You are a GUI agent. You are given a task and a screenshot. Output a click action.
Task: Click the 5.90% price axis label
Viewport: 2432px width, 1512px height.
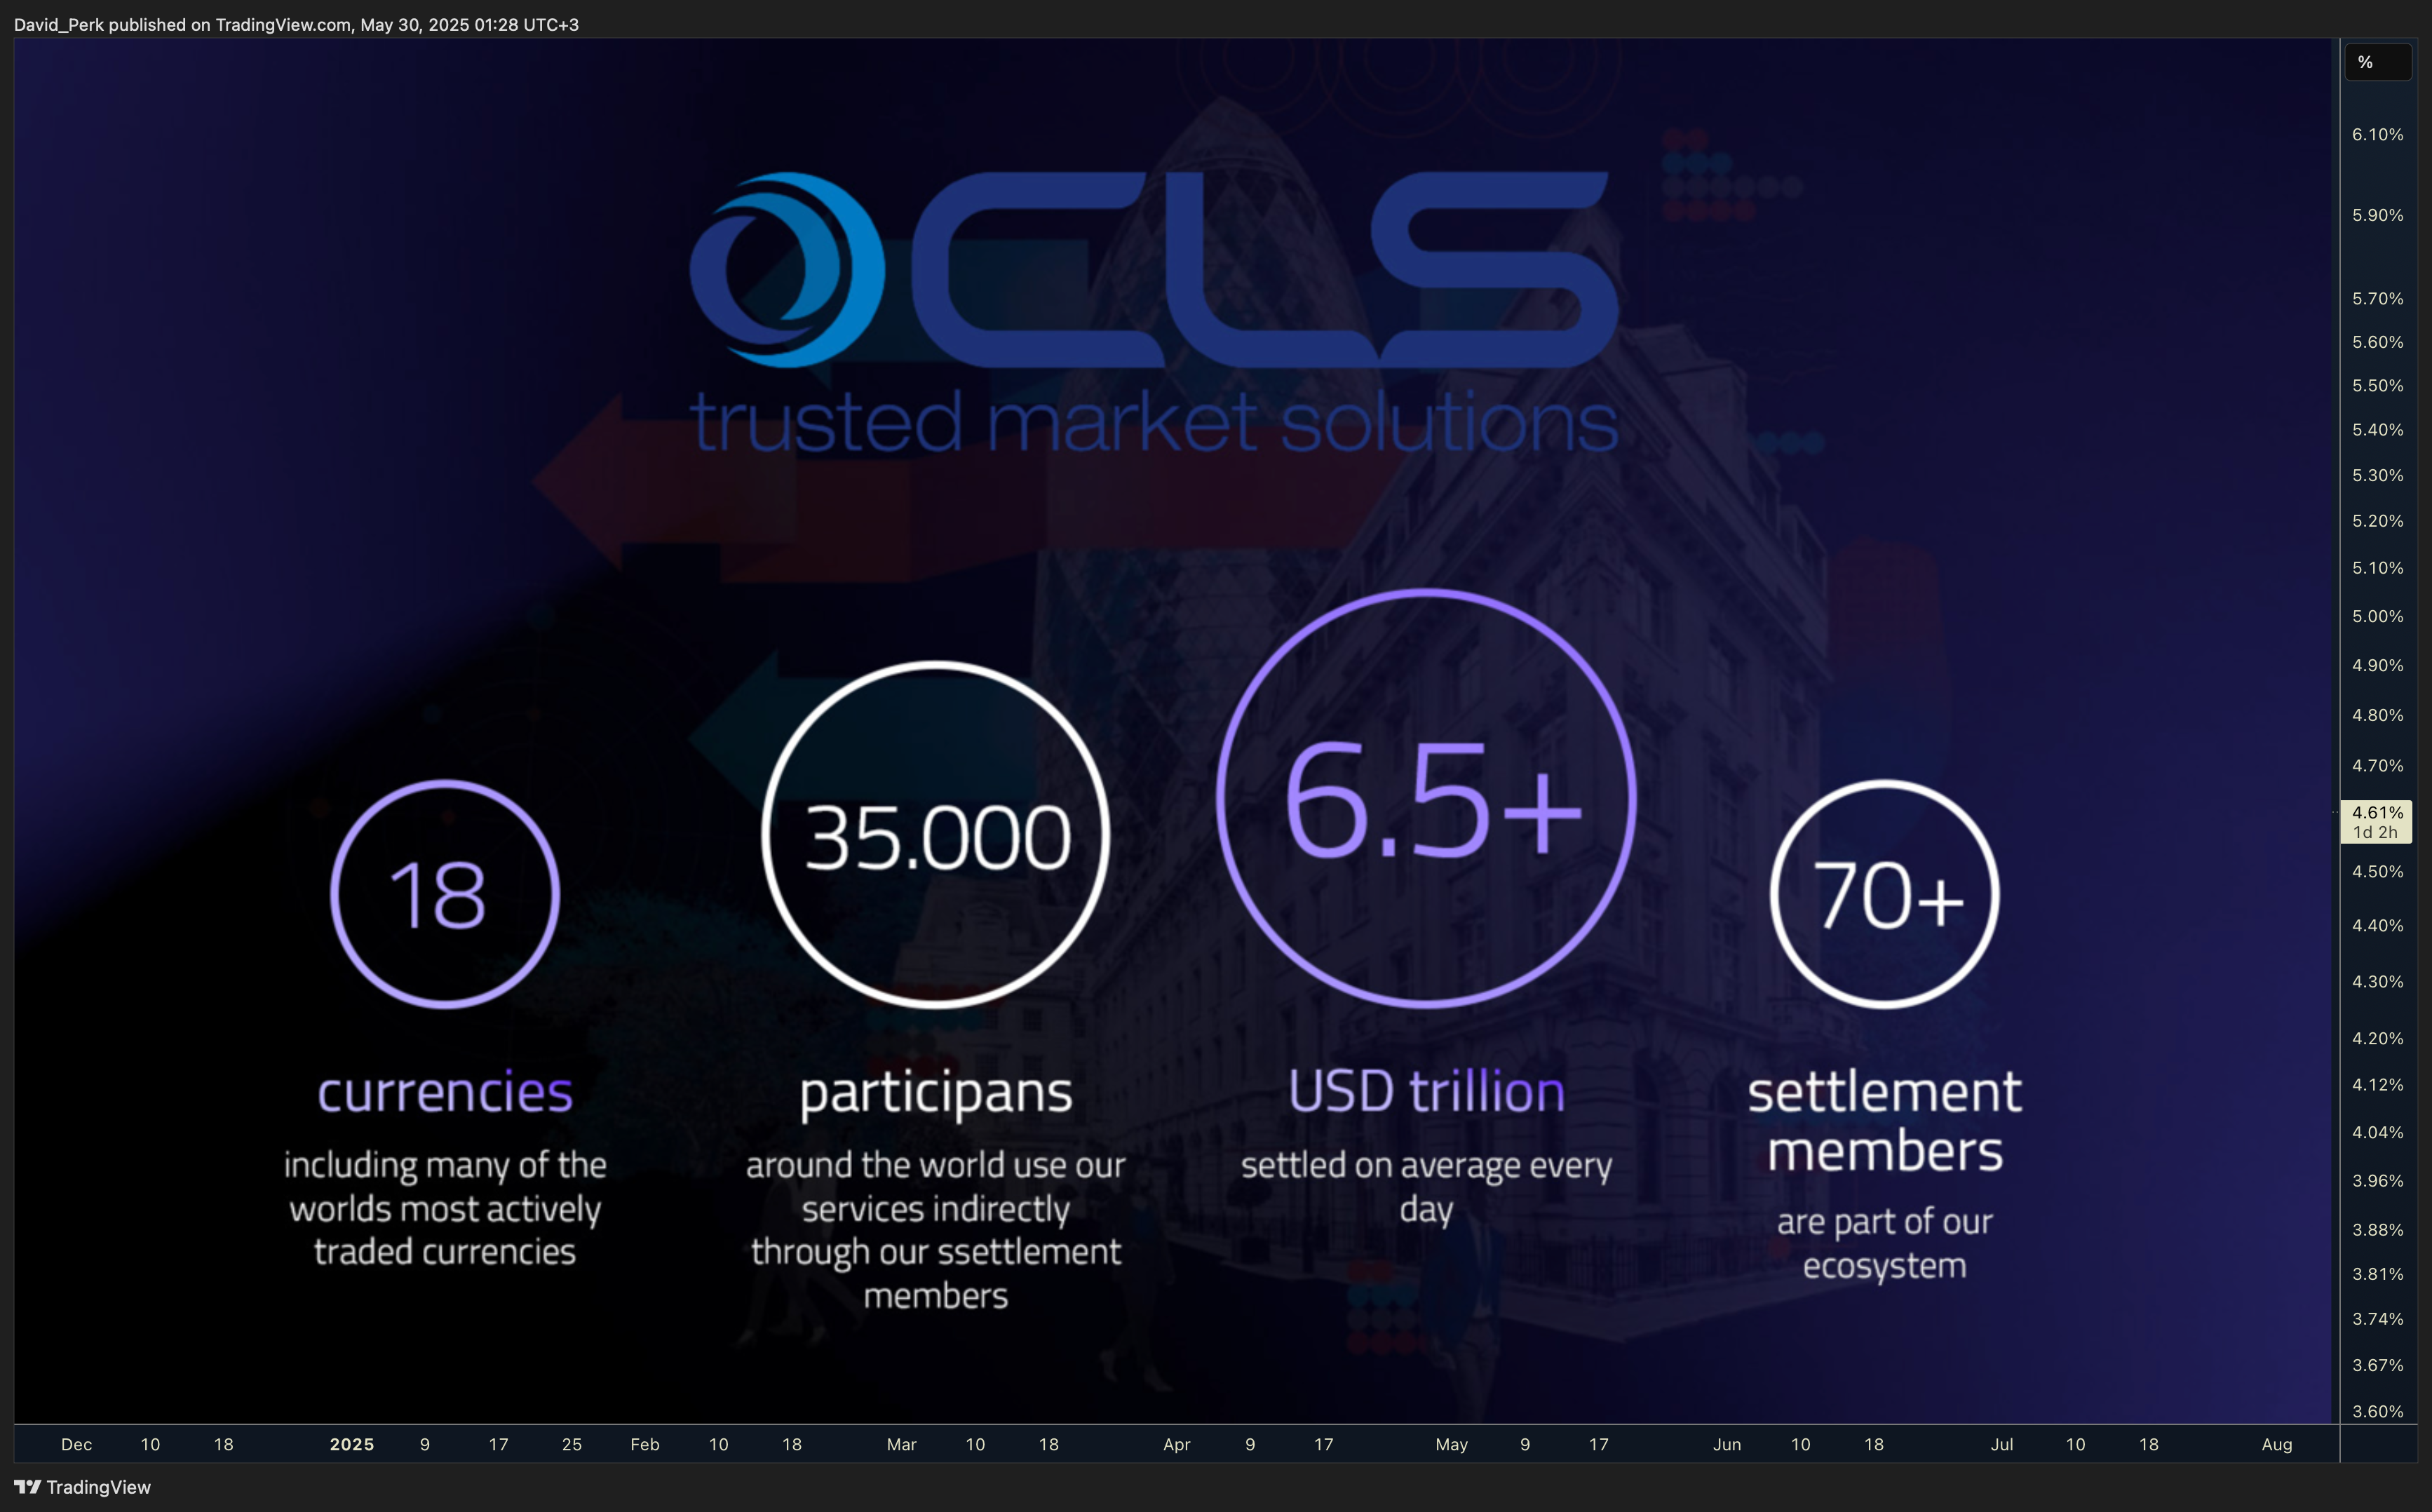pyautogui.click(x=2377, y=215)
